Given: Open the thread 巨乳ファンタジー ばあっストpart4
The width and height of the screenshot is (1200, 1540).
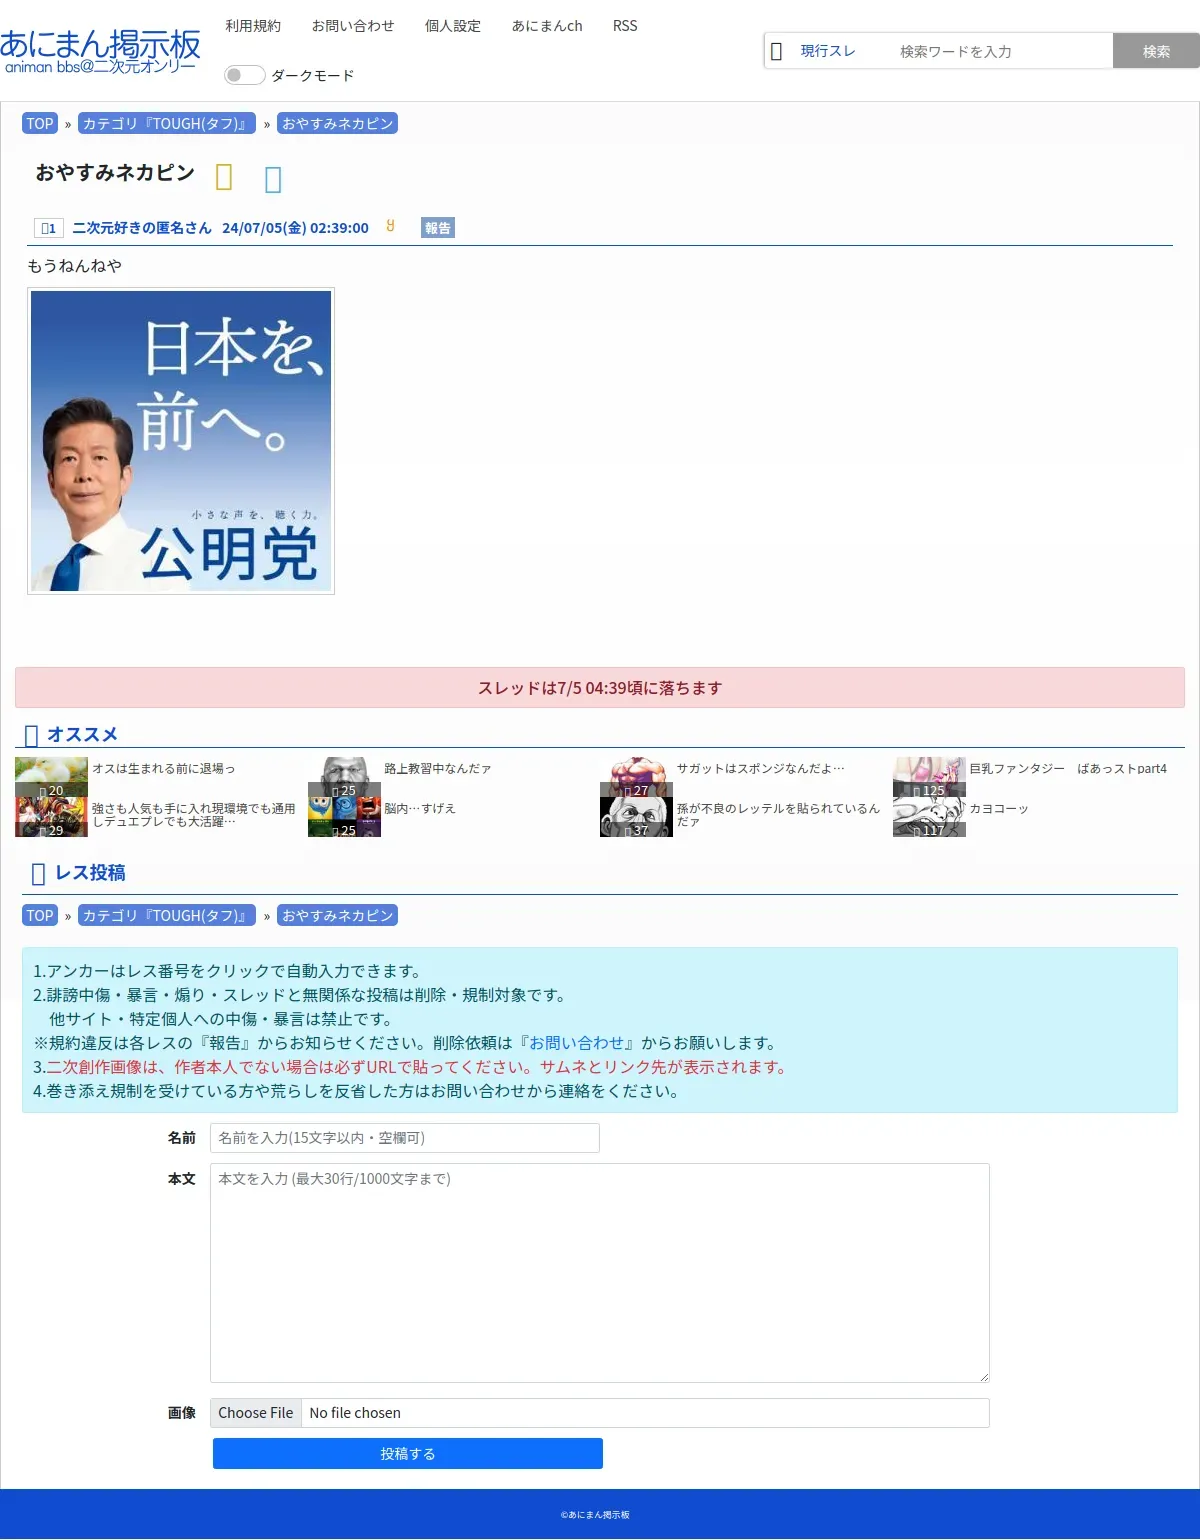Looking at the screenshot, I should pyautogui.click(x=1068, y=769).
